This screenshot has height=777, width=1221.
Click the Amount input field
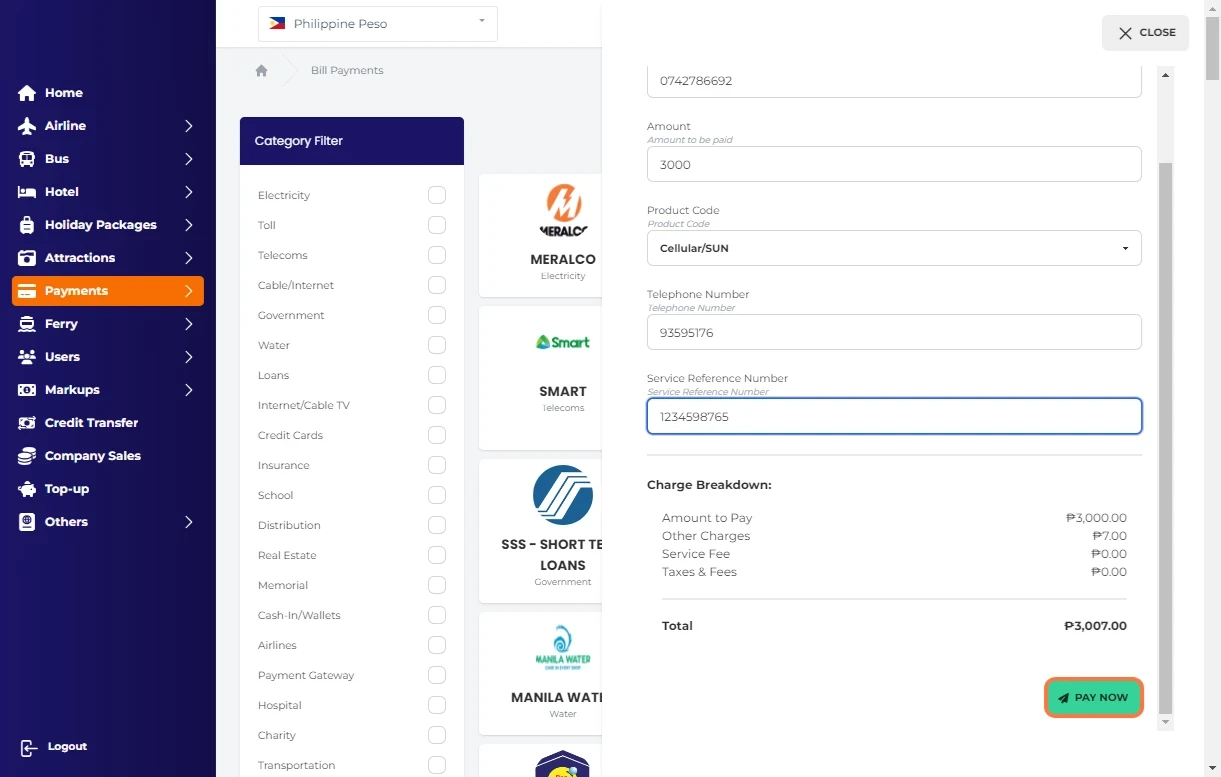[893, 165]
